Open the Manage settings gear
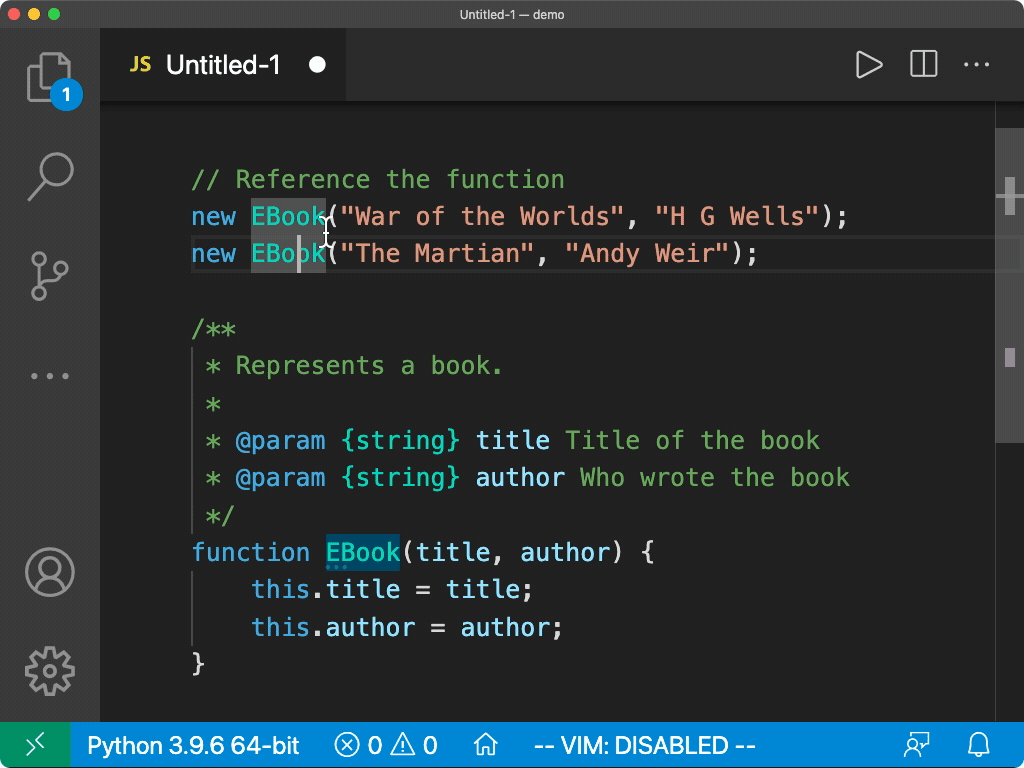This screenshot has height=768, width=1024. point(50,671)
